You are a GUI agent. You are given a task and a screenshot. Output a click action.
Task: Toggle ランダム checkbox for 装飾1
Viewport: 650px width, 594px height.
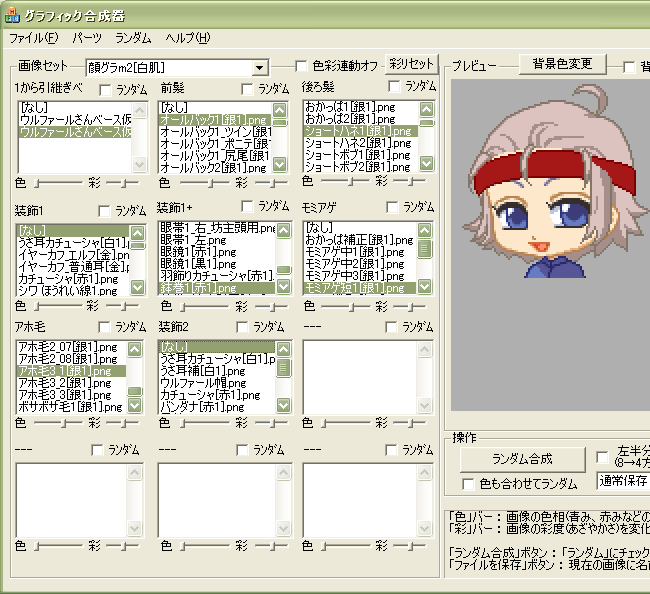tap(104, 211)
